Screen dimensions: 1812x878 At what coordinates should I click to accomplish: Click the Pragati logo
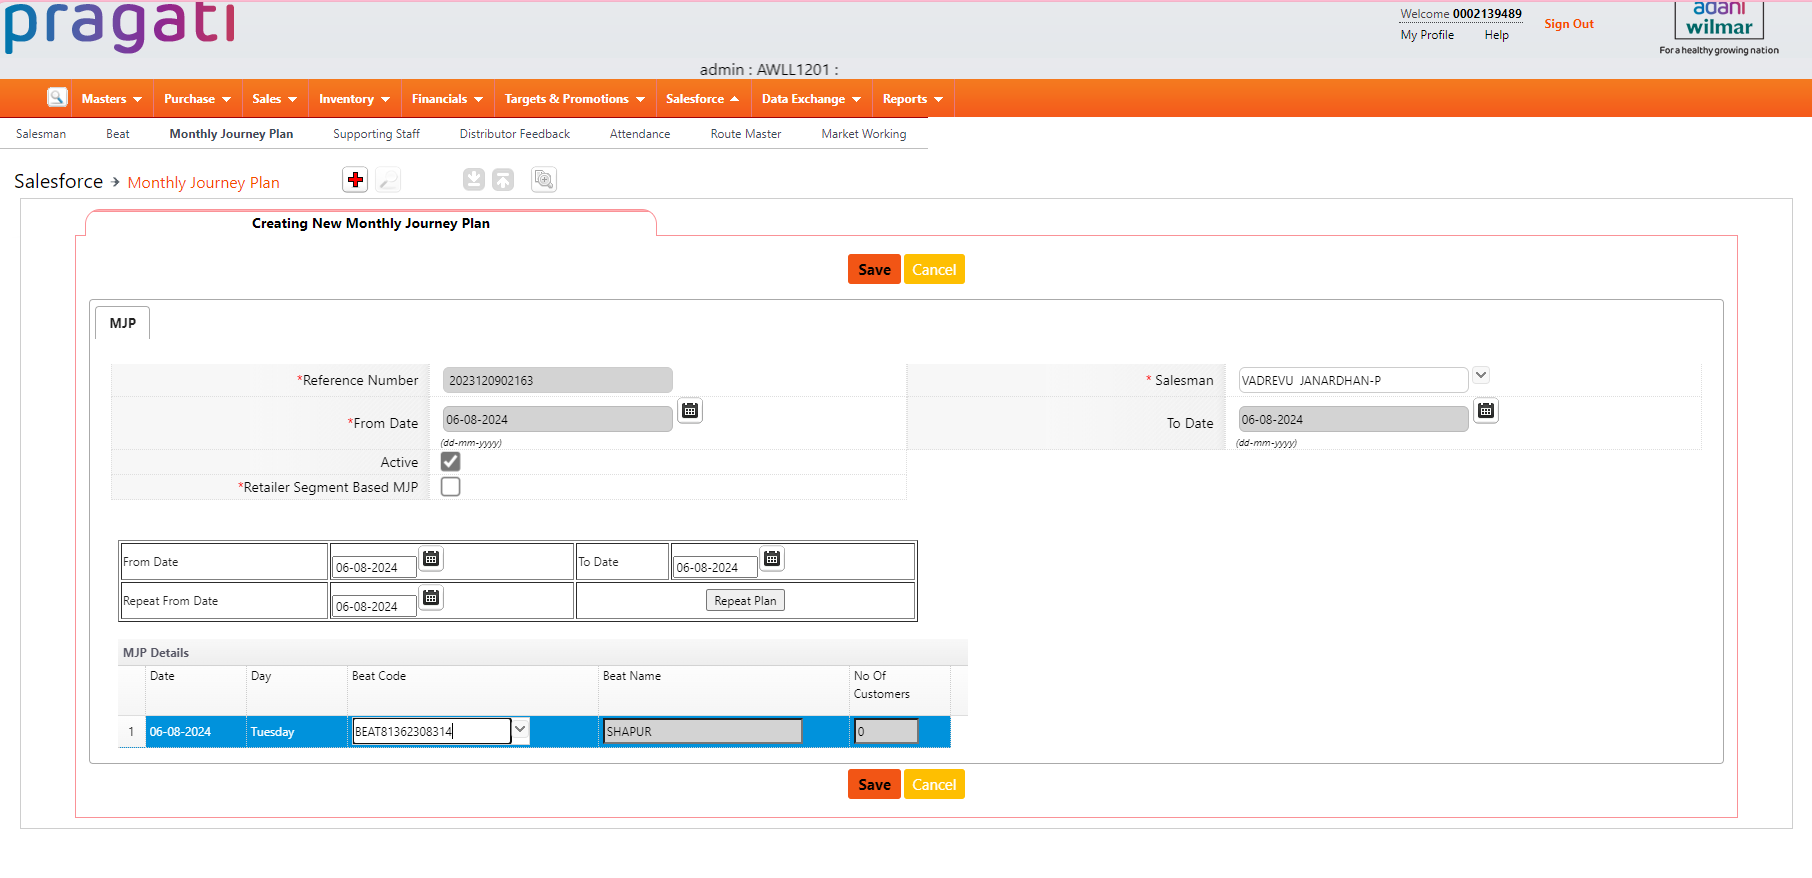119,26
